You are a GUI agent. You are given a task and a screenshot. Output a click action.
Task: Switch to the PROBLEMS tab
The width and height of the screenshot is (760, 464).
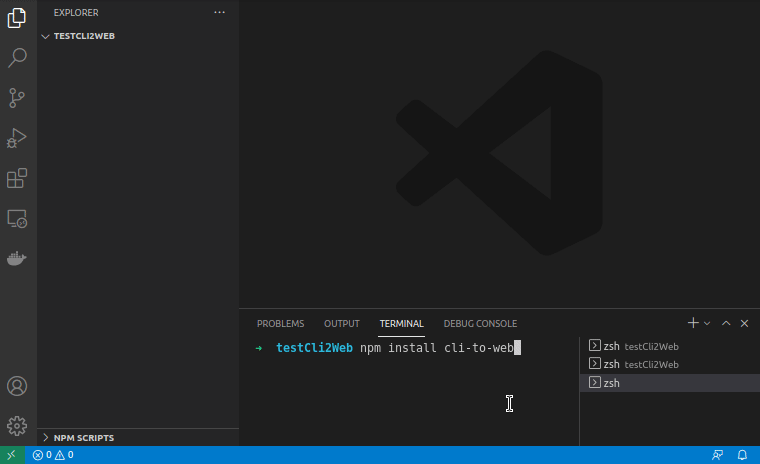click(x=281, y=323)
